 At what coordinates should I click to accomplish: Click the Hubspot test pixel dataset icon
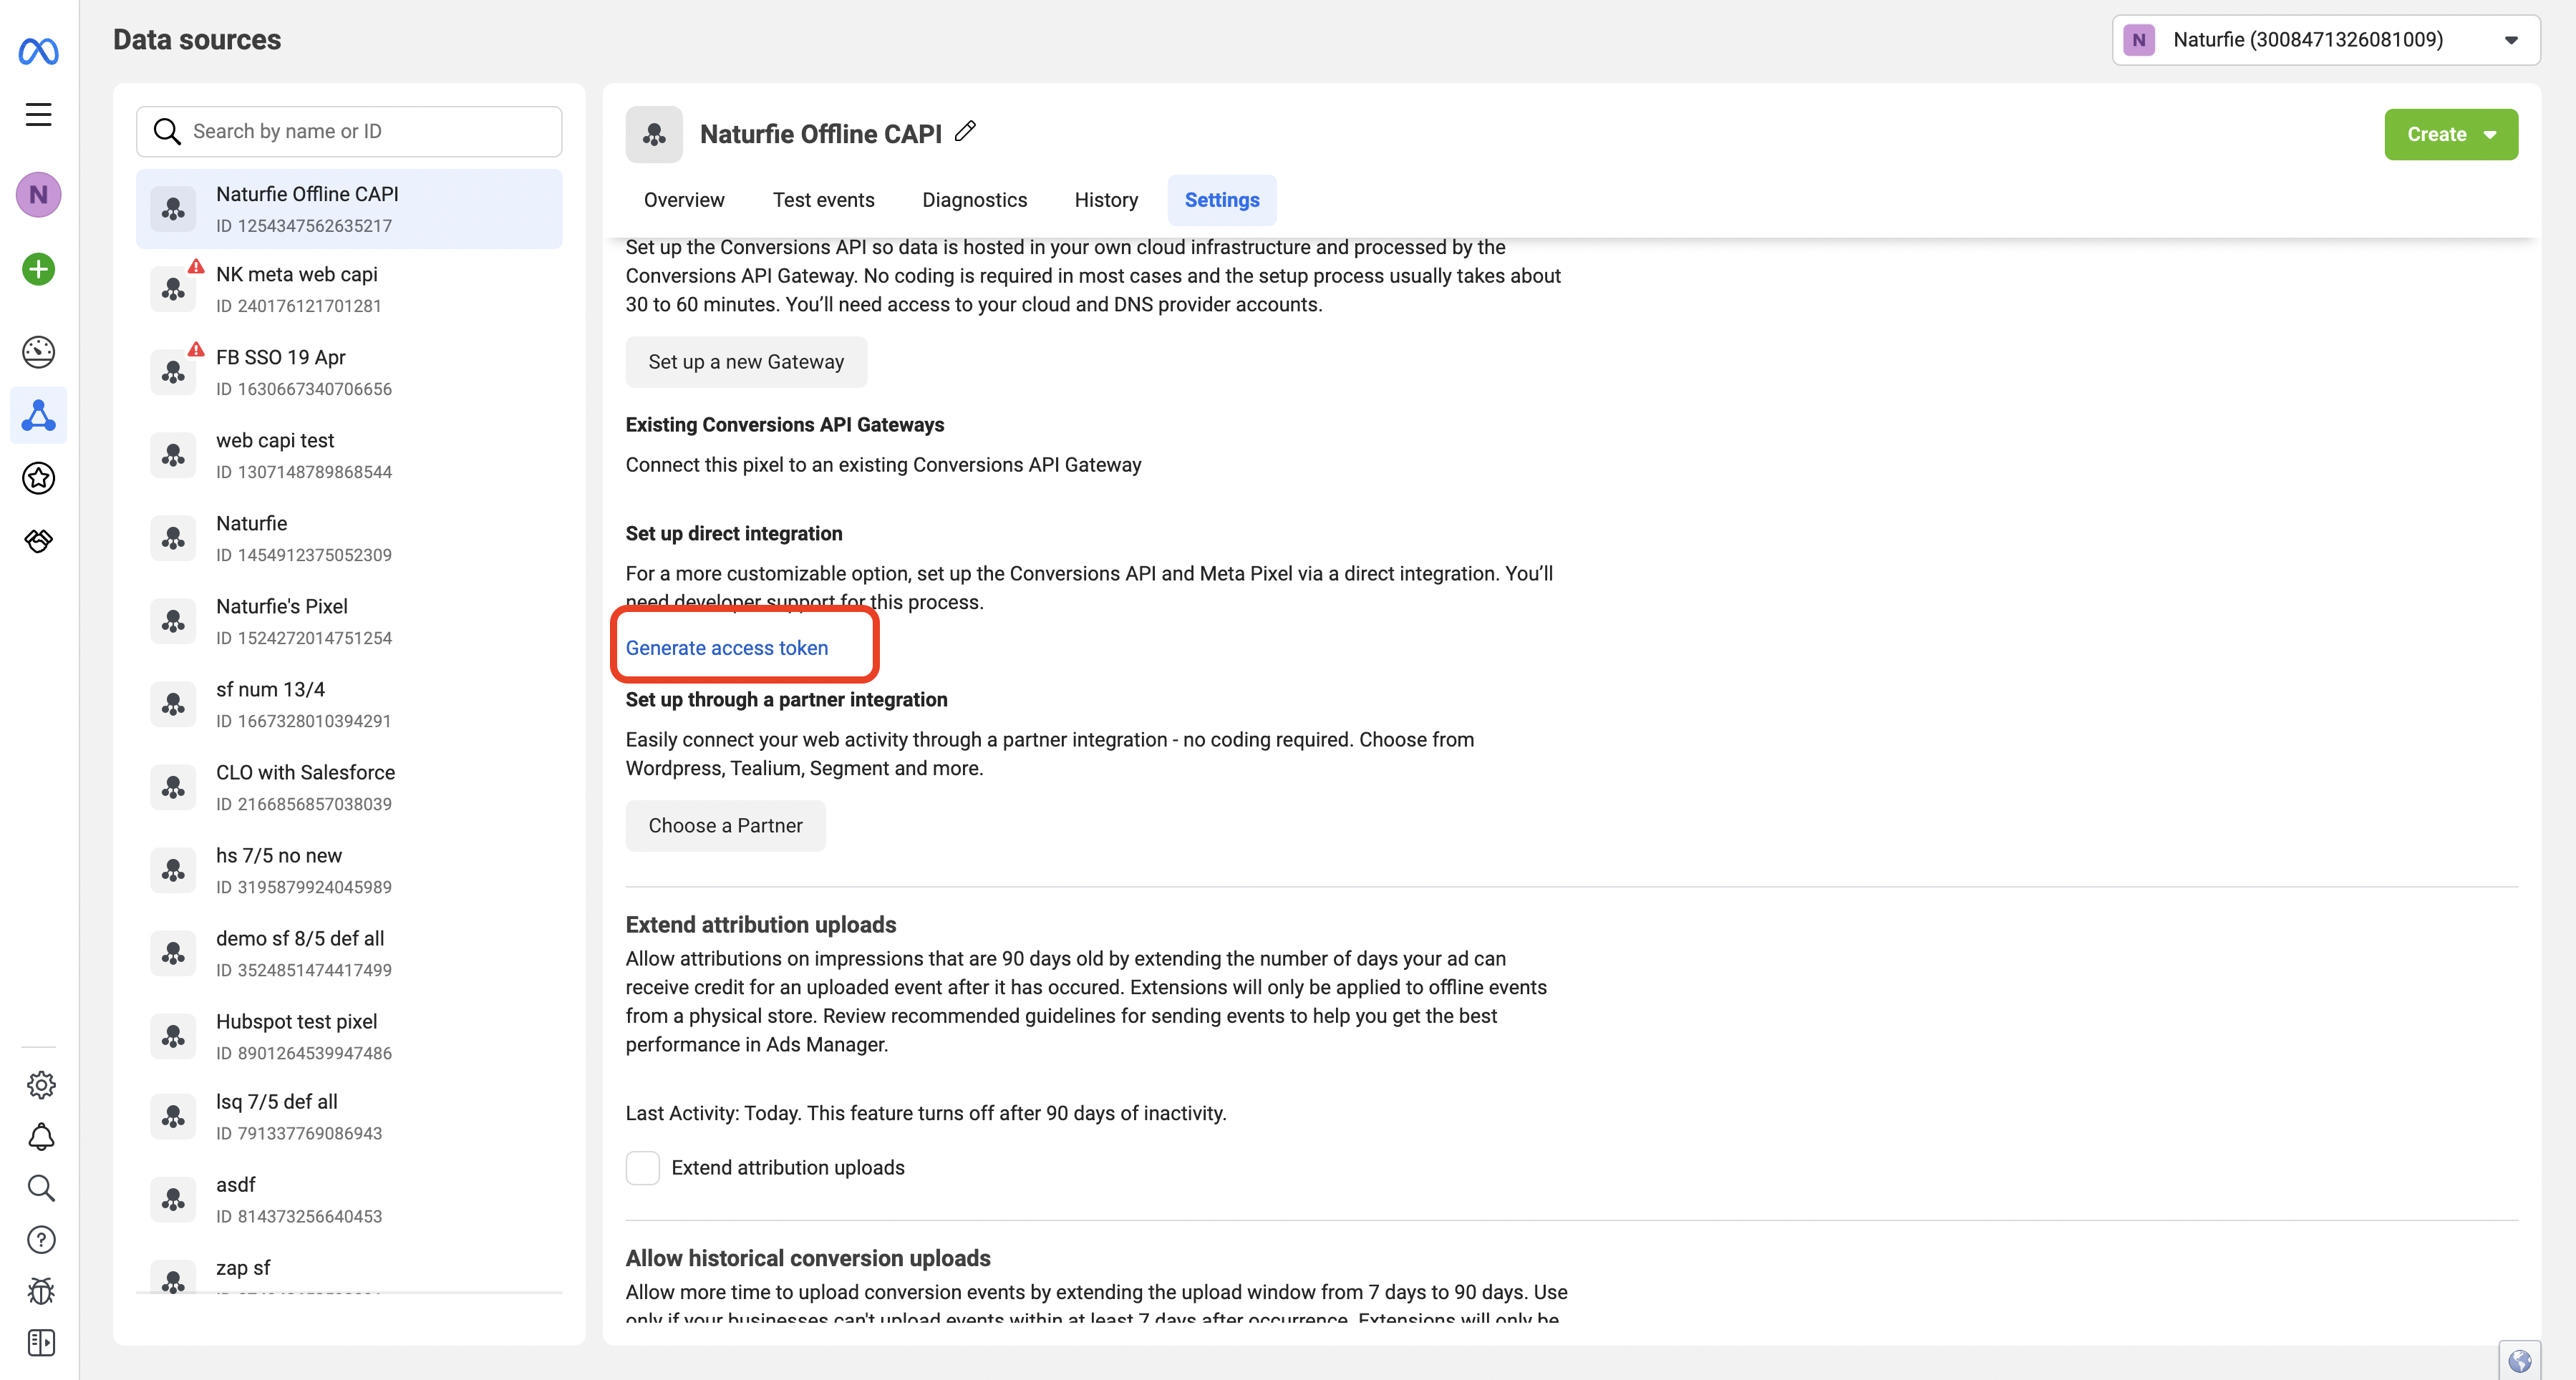pyautogui.click(x=173, y=1036)
